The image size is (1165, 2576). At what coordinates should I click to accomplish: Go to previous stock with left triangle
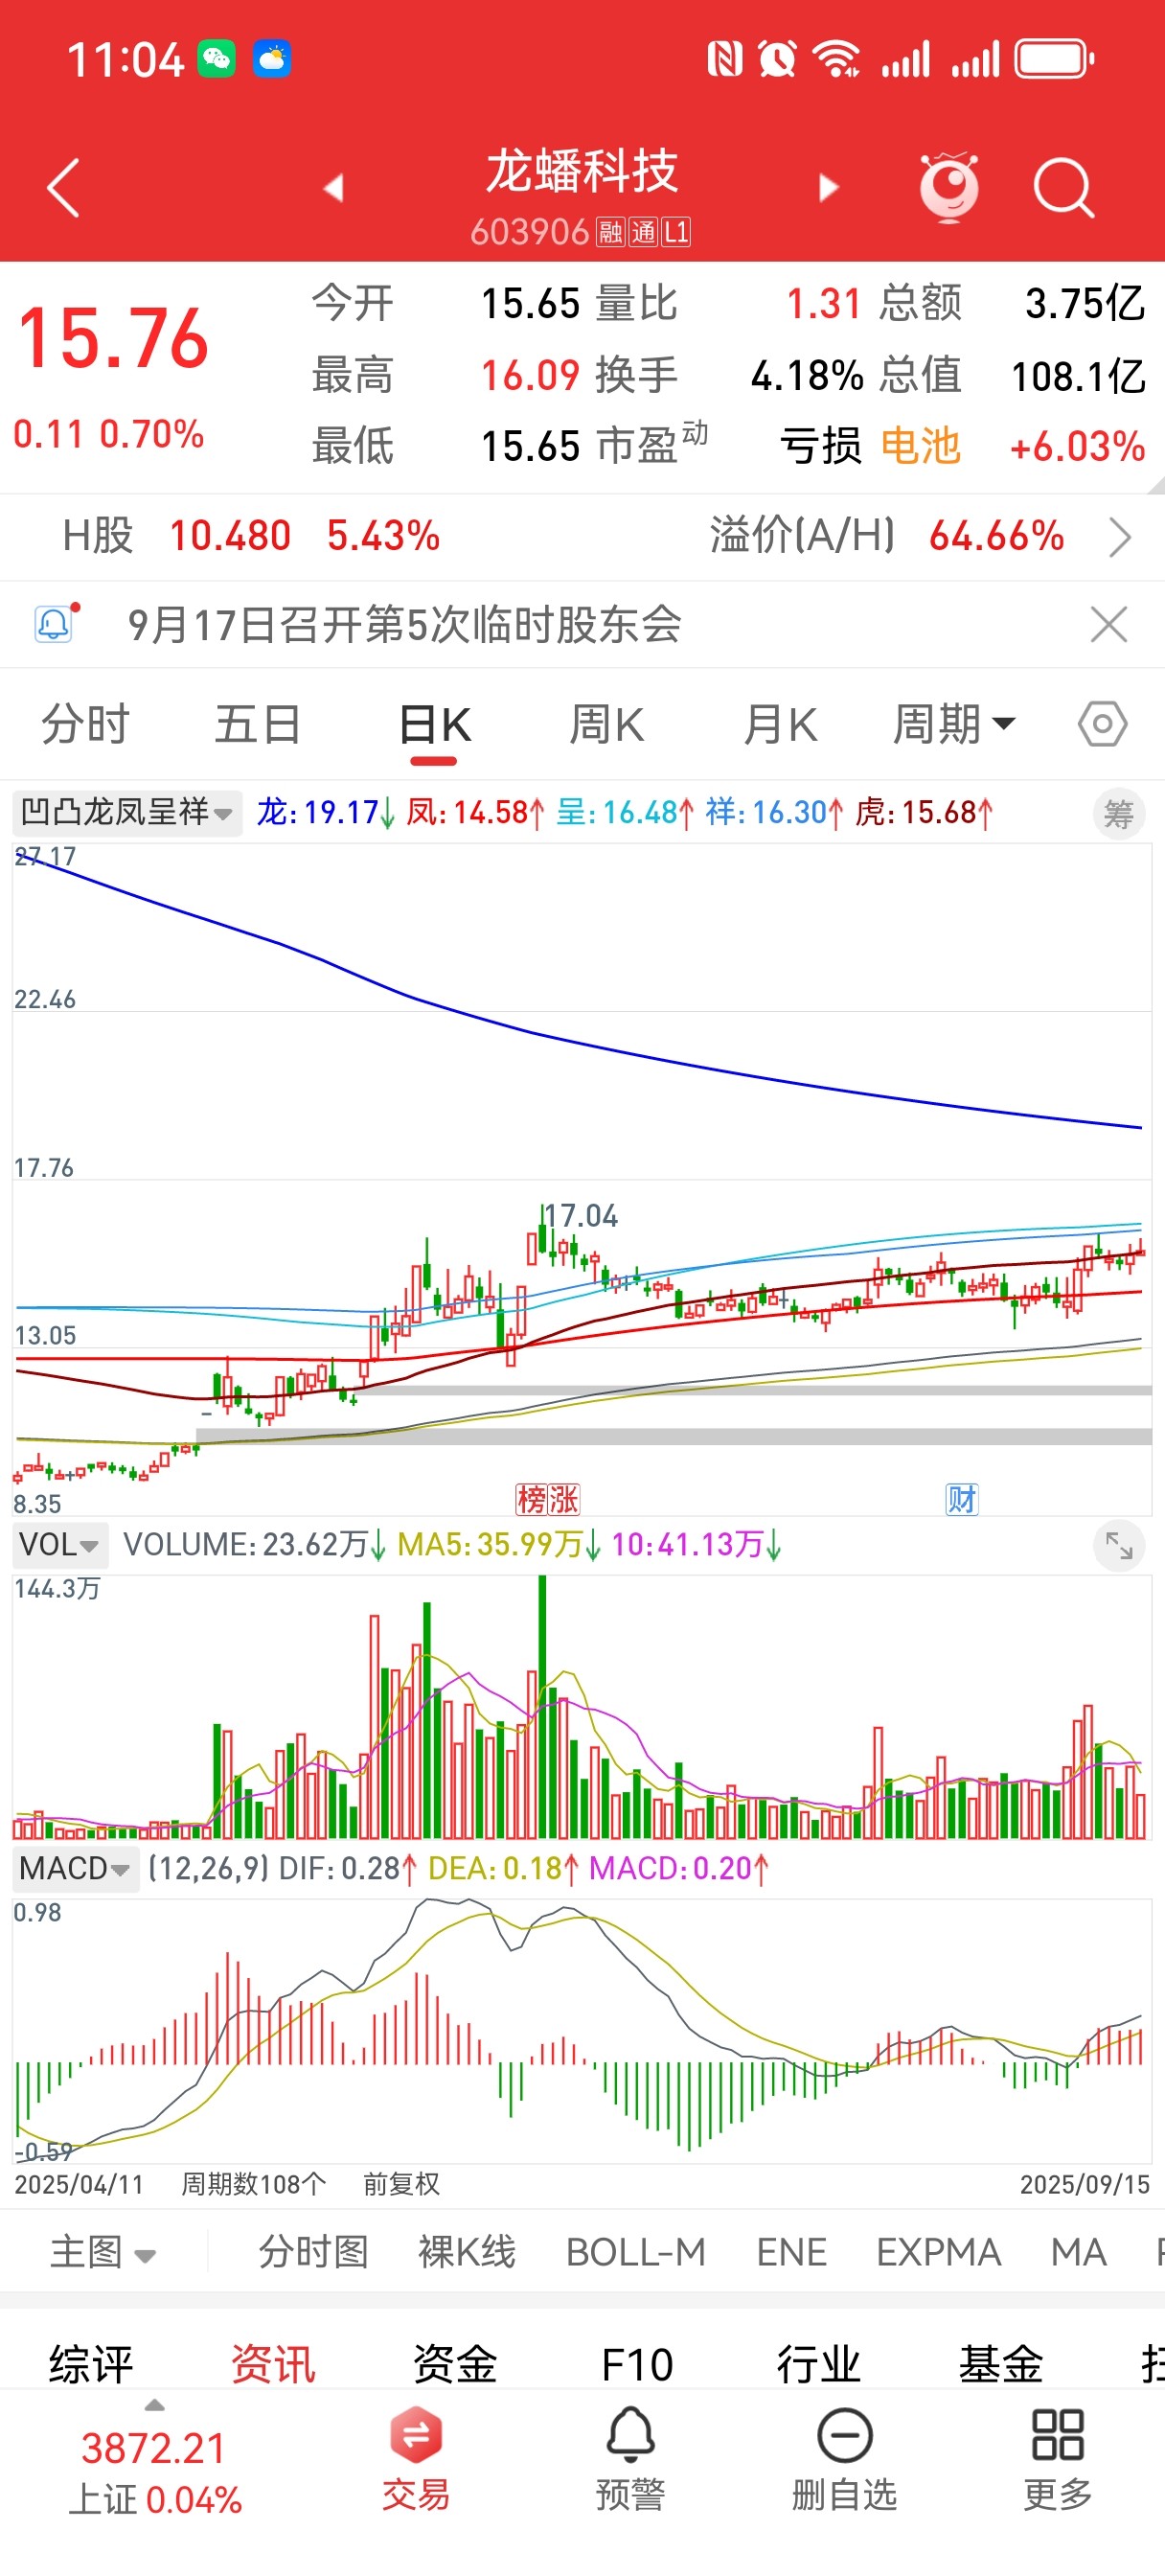coord(334,188)
